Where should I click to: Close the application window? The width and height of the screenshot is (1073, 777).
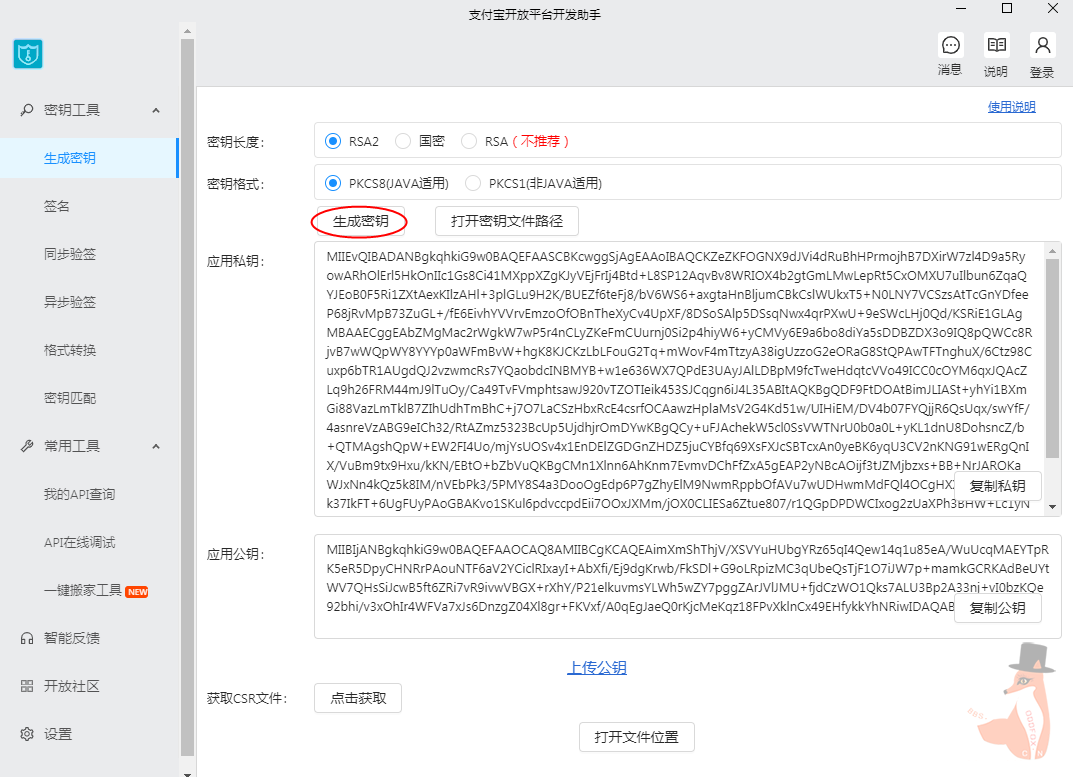point(1053,8)
